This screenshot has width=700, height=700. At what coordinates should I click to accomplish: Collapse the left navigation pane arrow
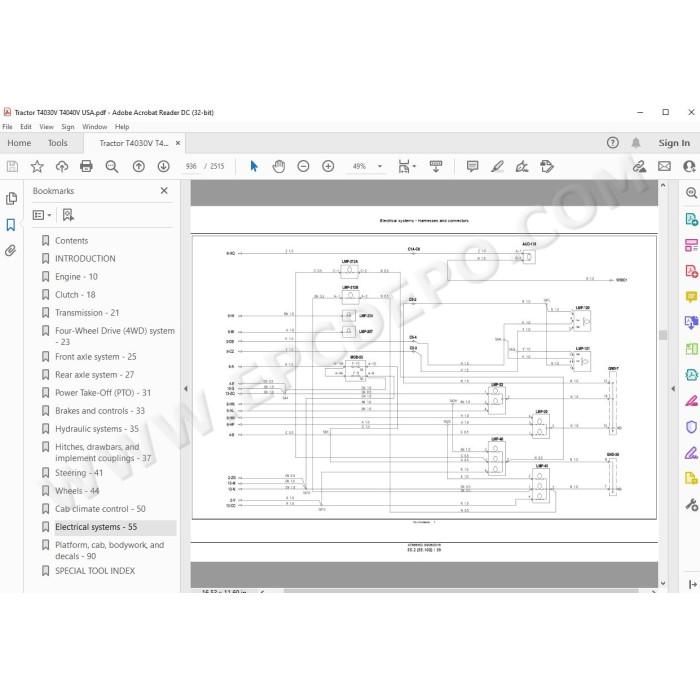(186, 388)
